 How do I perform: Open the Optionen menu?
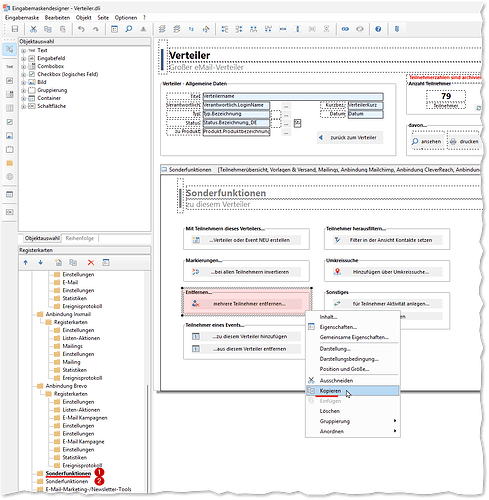pos(126,18)
